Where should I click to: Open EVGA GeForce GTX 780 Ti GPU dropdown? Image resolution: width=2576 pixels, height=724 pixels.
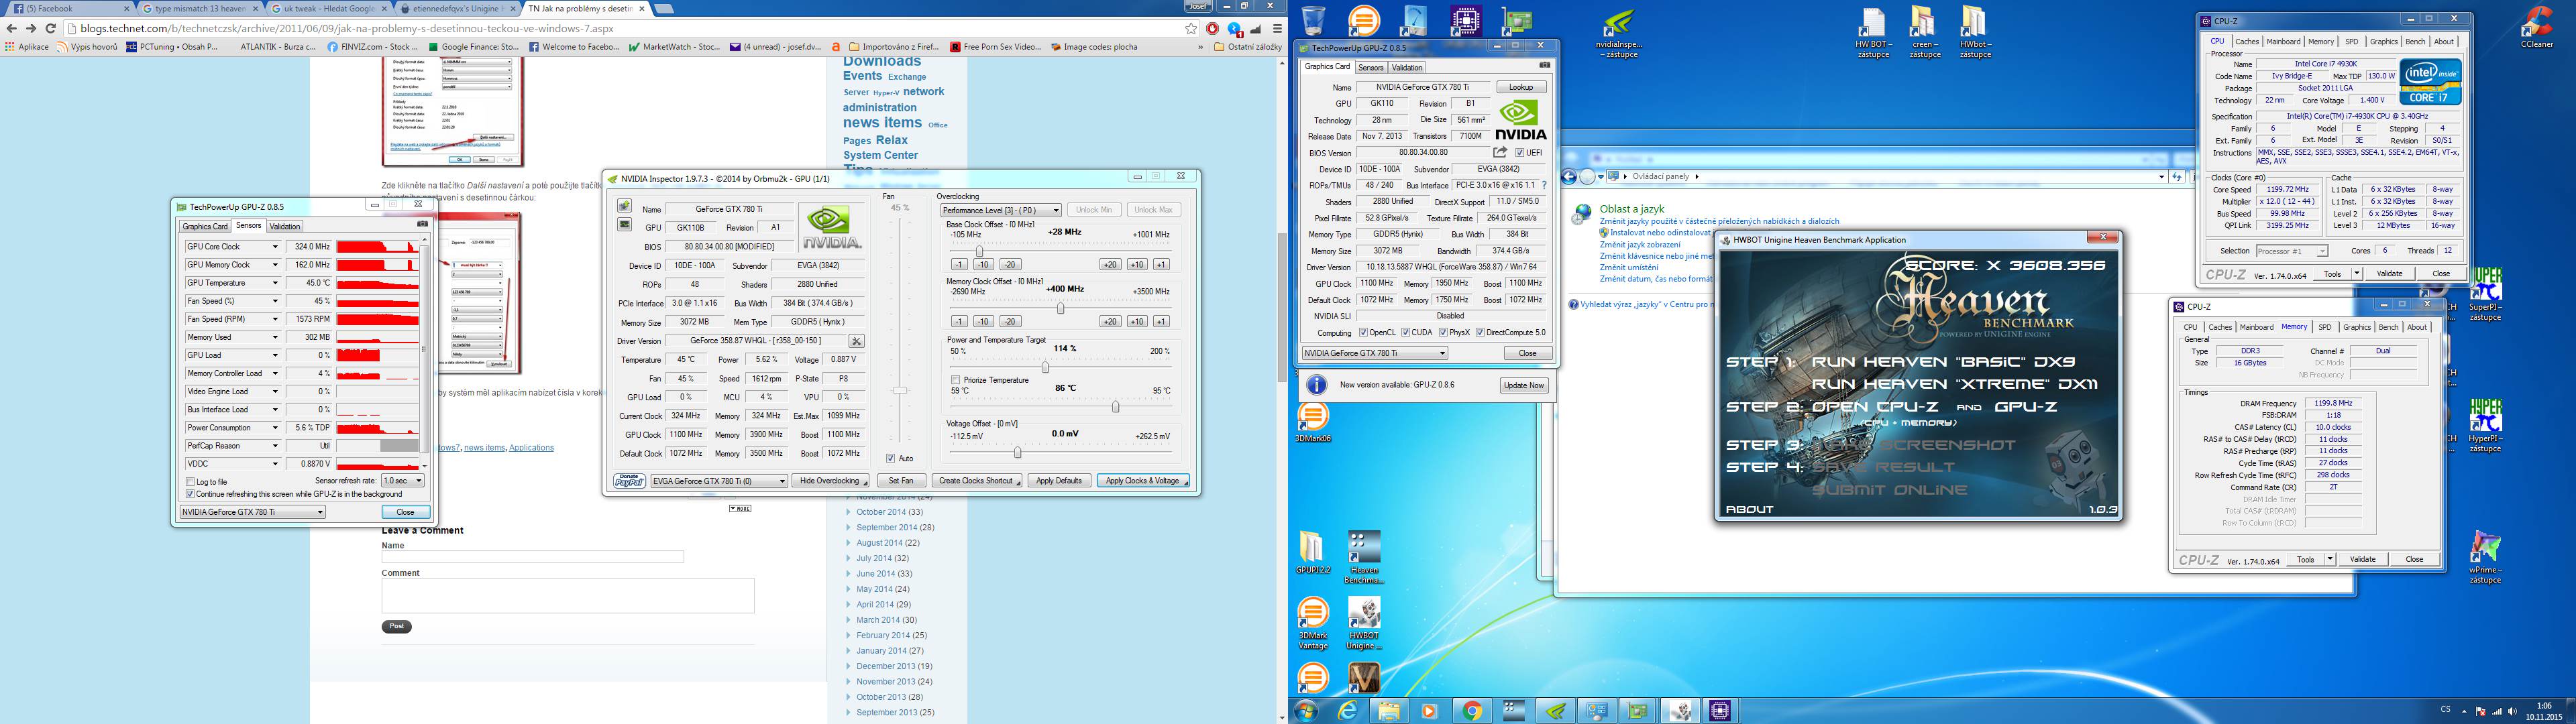(719, 481)
